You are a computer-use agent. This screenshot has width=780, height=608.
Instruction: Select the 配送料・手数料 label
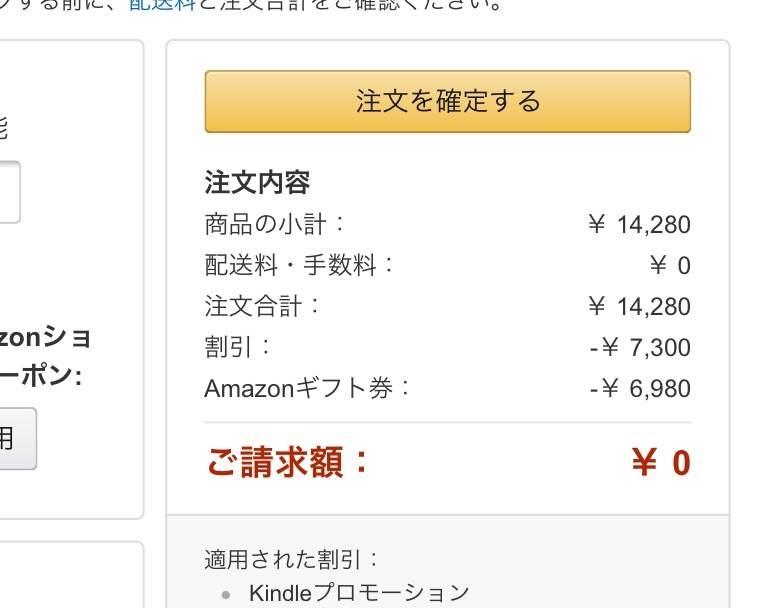click(300, 265)
